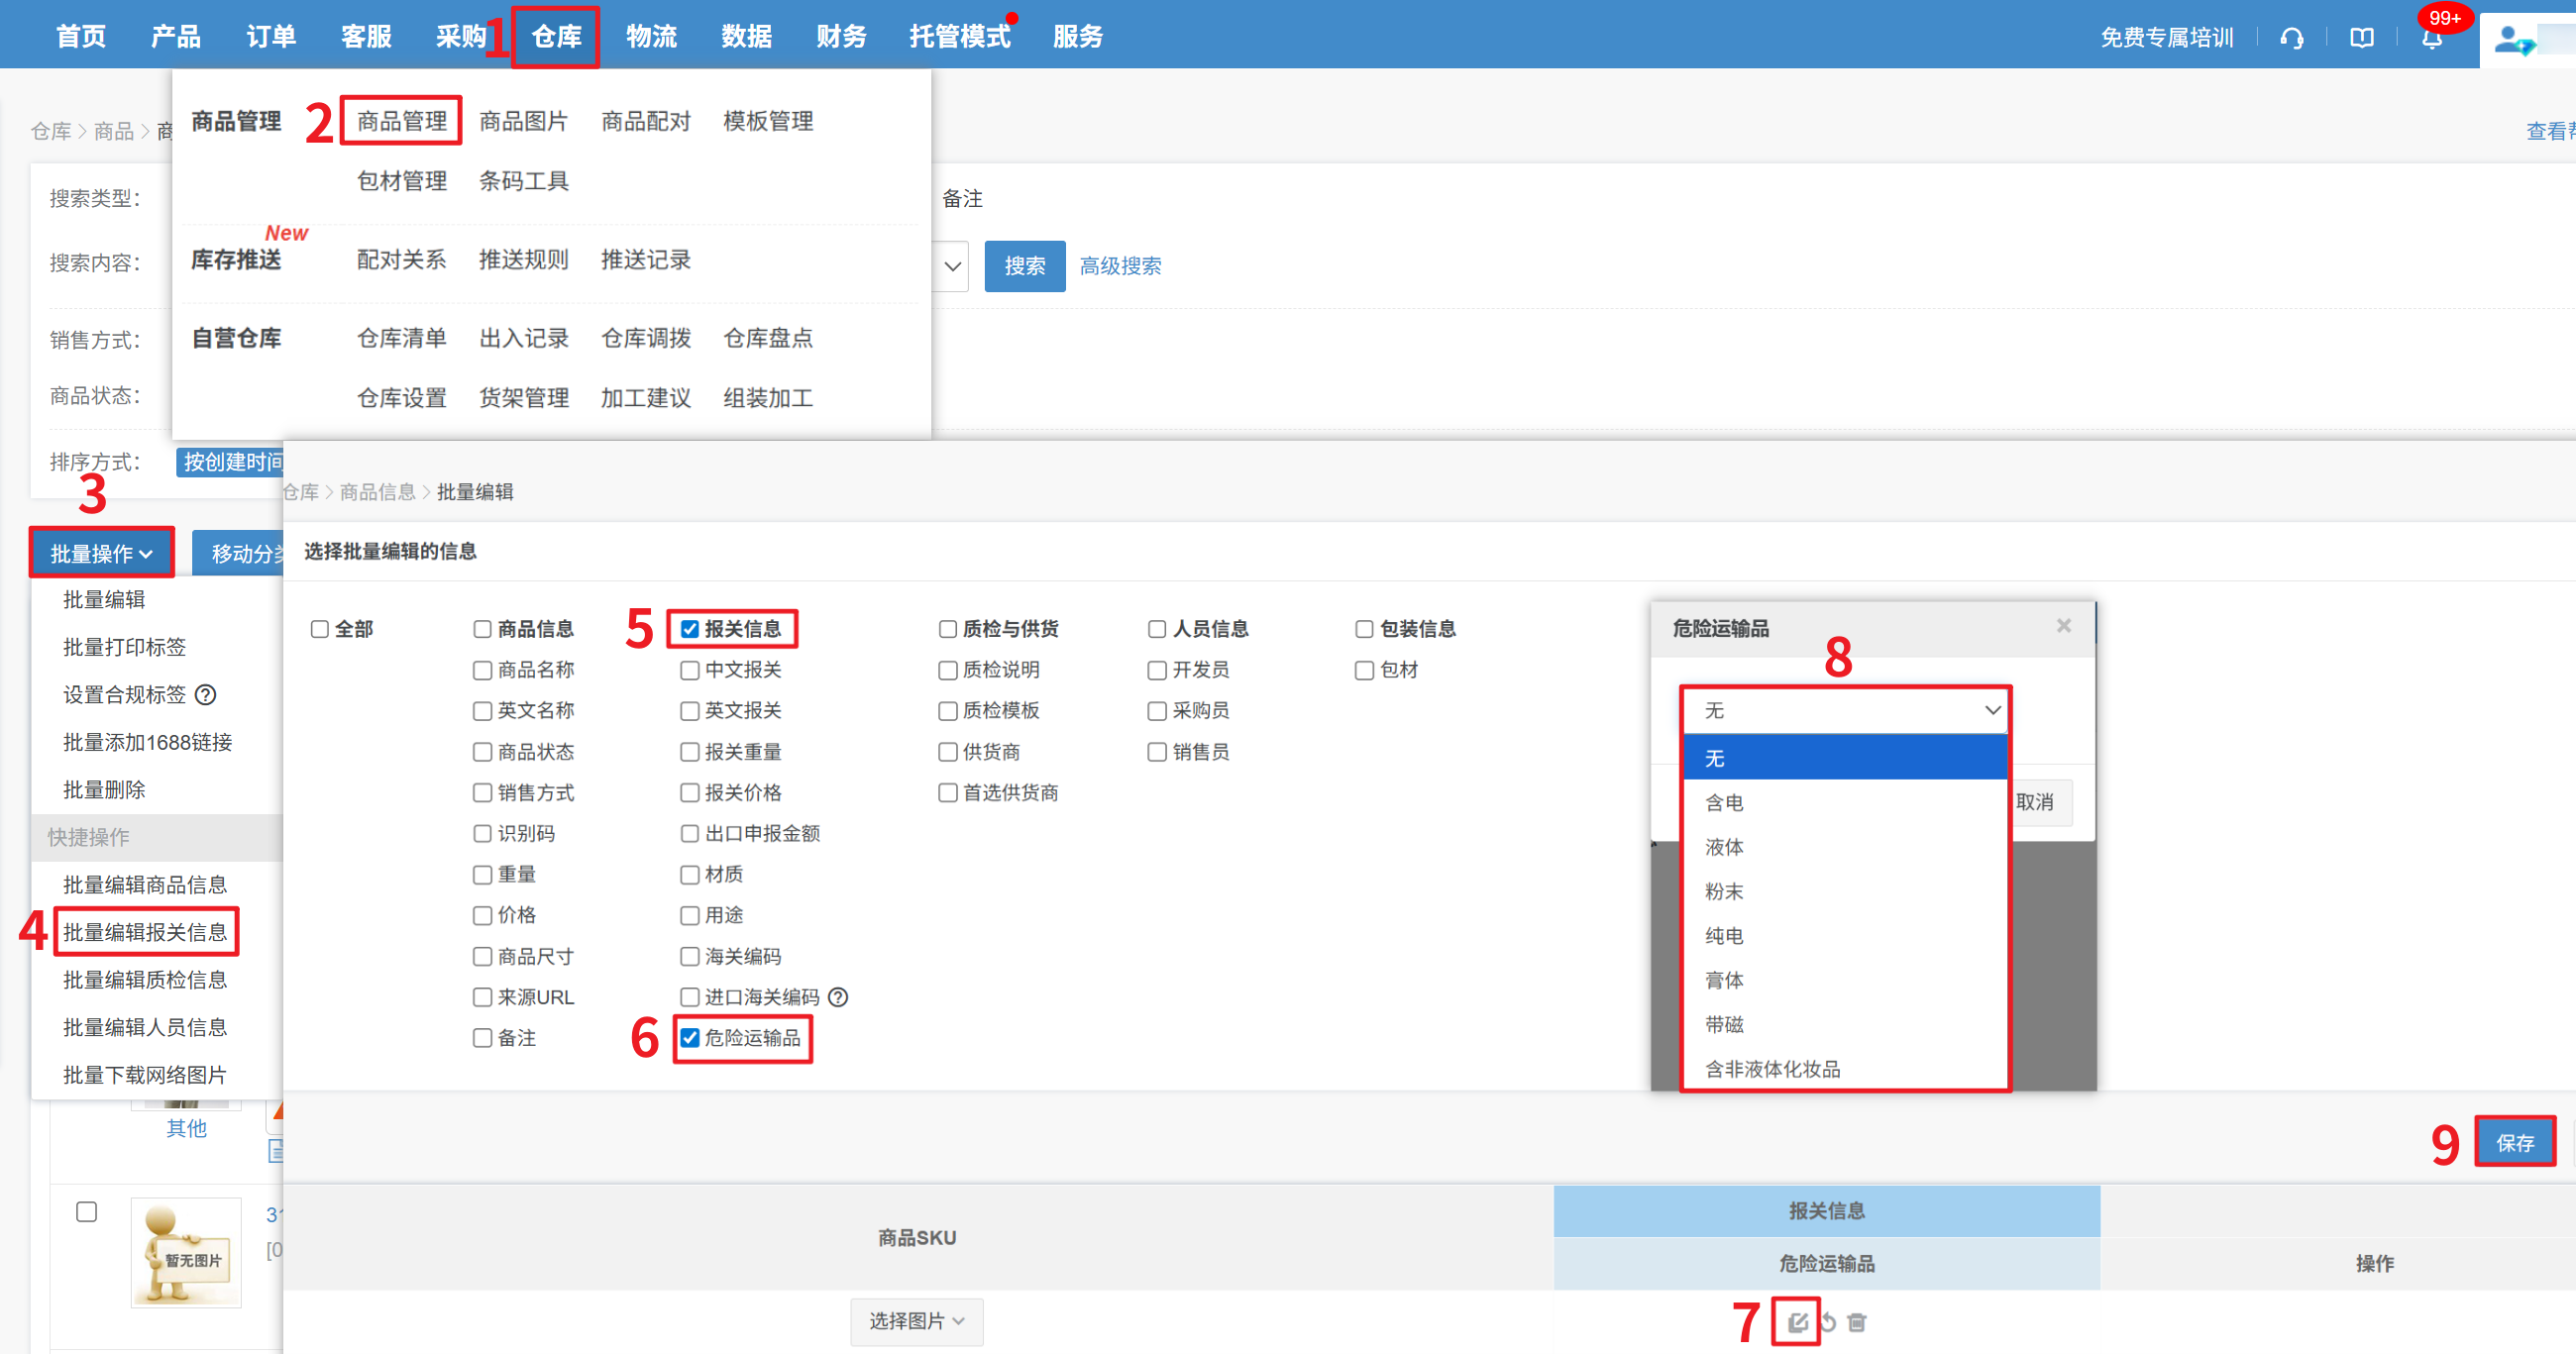Click the trash delete icon in table row
Screen dimensions: 2576x1354
(x=1857, y=1322)
